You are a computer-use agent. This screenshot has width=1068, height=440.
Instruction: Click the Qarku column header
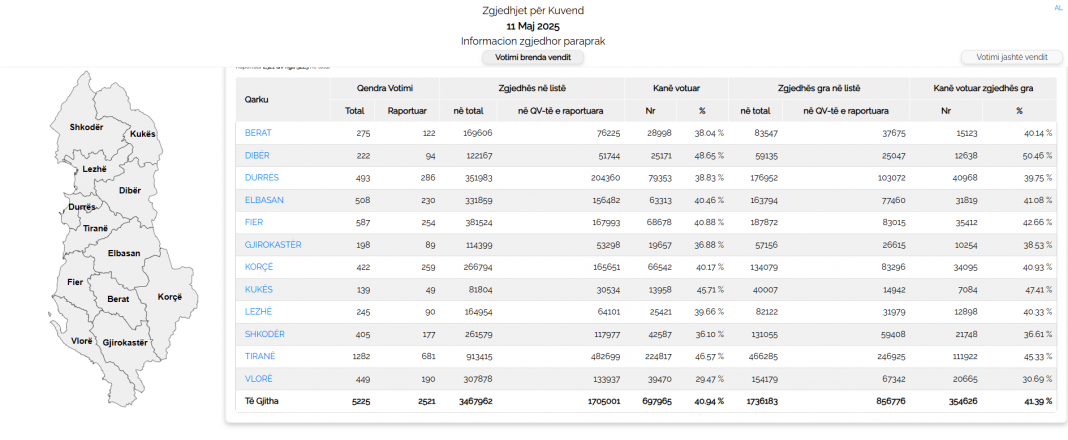257,99
